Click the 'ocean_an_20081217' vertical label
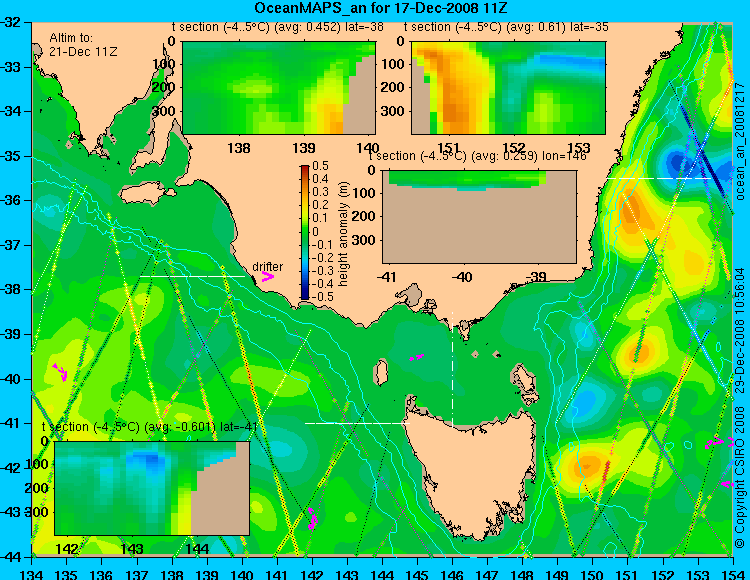 pyautogui.click(x=740, y=141)
